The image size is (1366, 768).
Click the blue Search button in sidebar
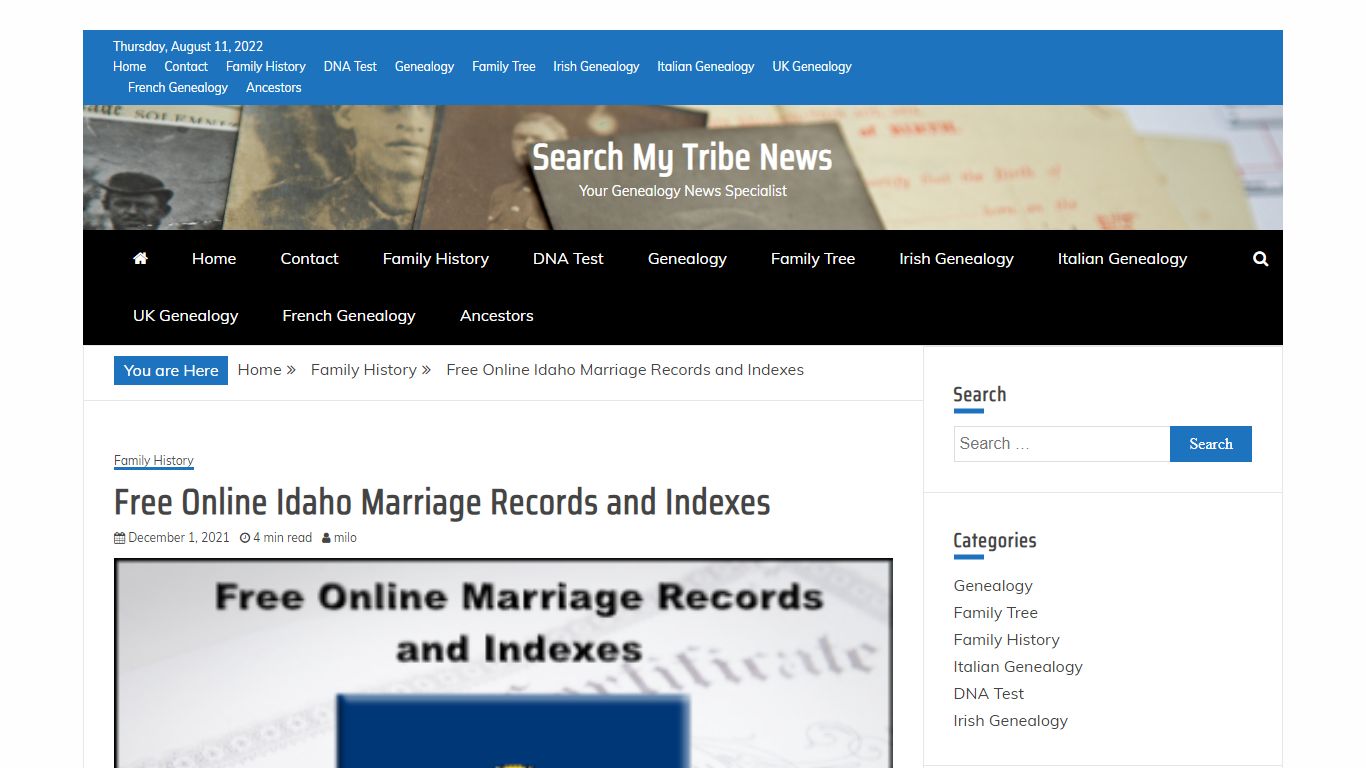(x=1211, y=444)
